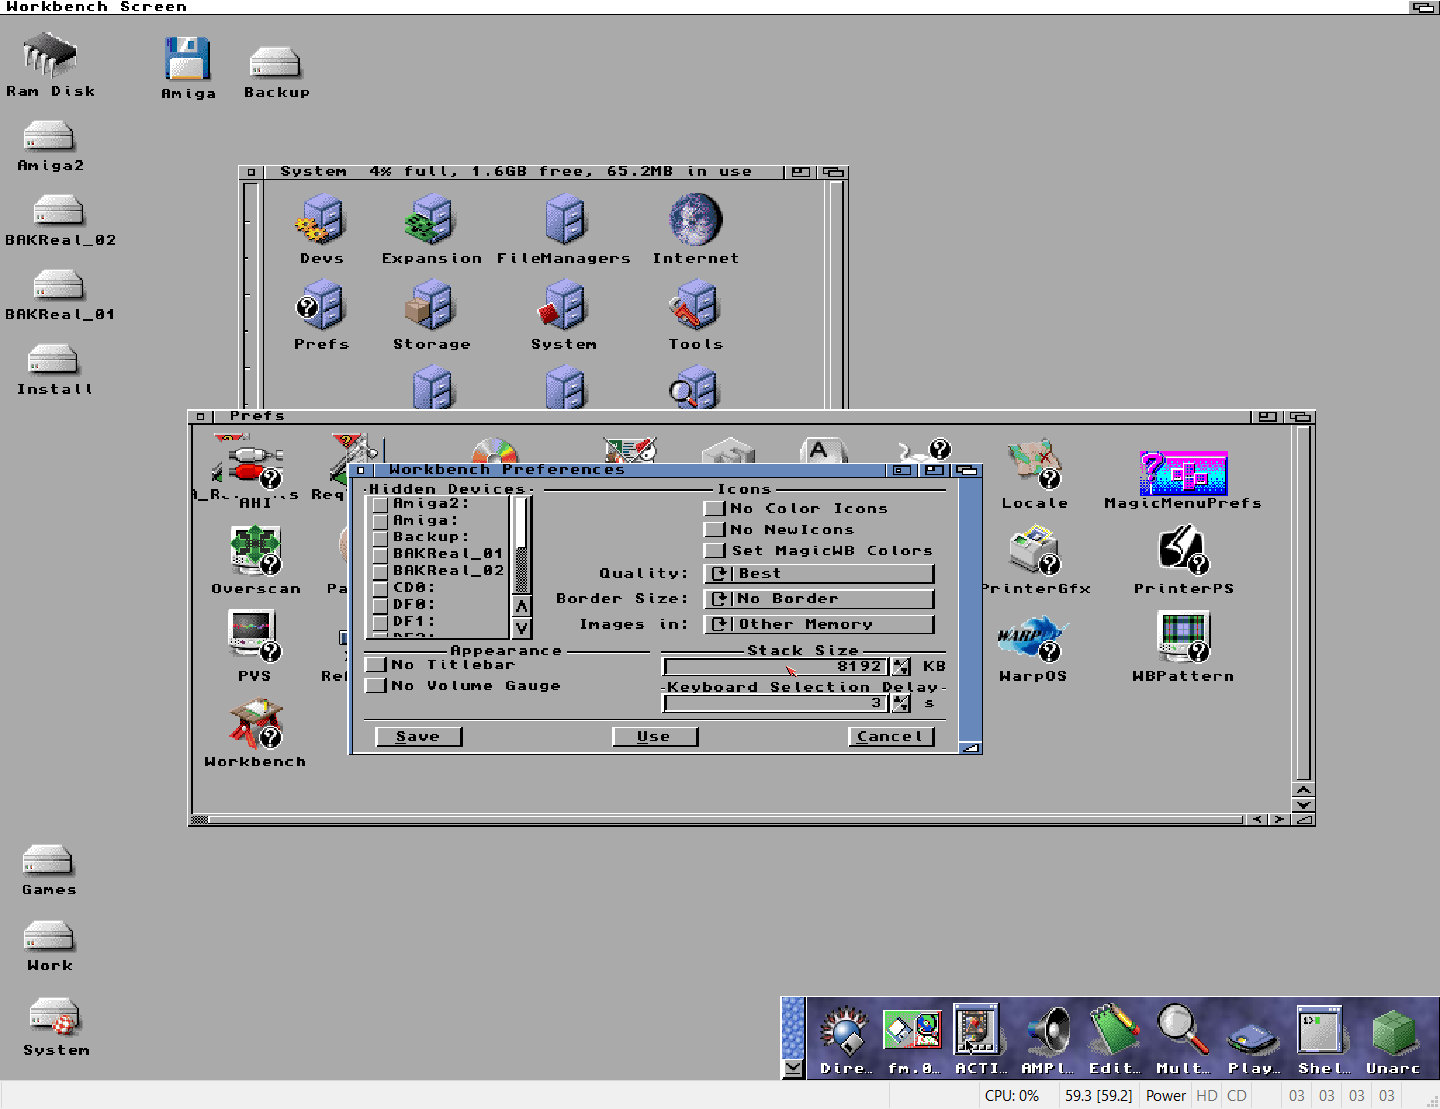Viewport: 1440px width, 1109px height.
Task: Enable the No Titlebar checkbox
Action: (375, 664)
